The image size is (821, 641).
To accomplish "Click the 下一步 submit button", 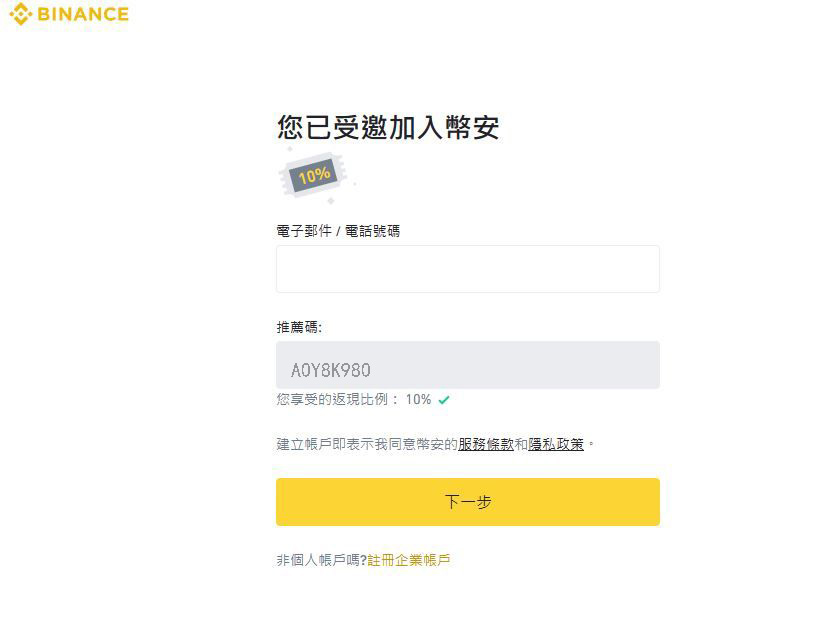I will point(467,501).
